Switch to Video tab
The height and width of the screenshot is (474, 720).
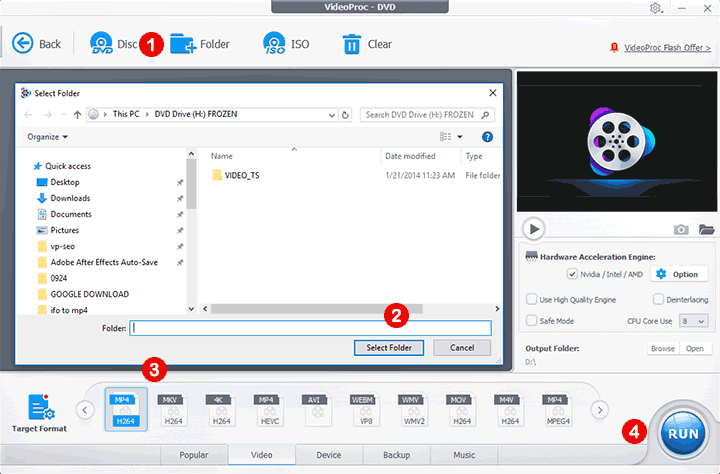tap(262, 455)
